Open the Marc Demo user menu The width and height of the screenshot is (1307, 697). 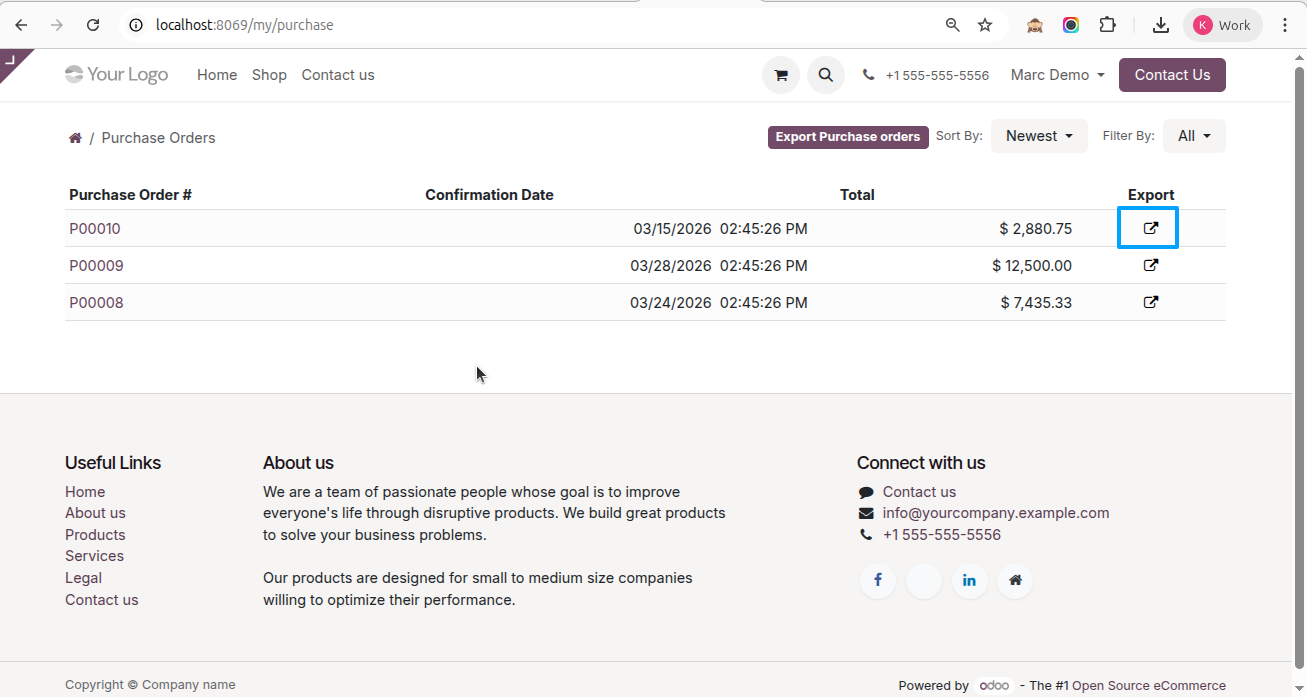(1057, 75)
